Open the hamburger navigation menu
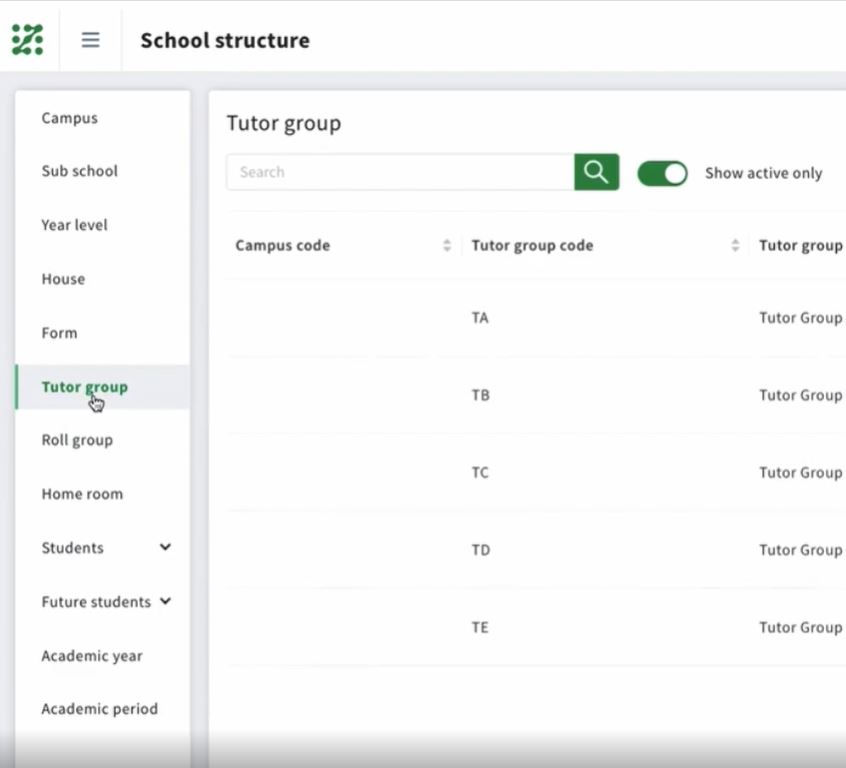 90,40
